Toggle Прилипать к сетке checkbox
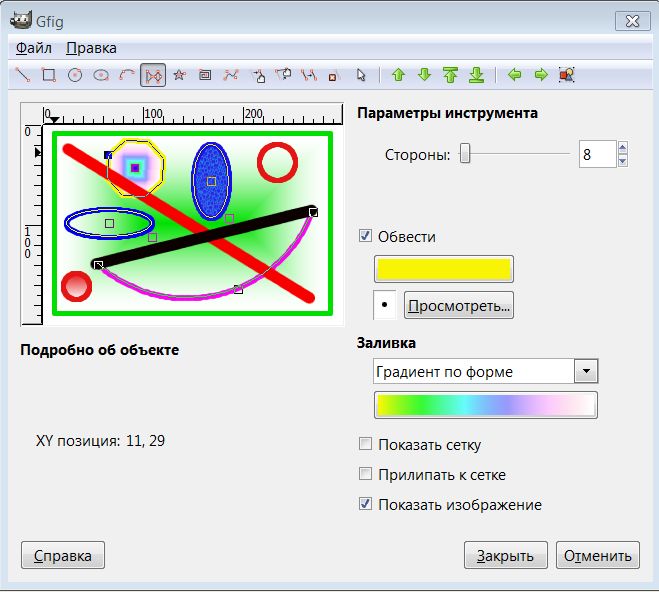The width and height of the screenshot is (659, 592). (x=365, y=475)
